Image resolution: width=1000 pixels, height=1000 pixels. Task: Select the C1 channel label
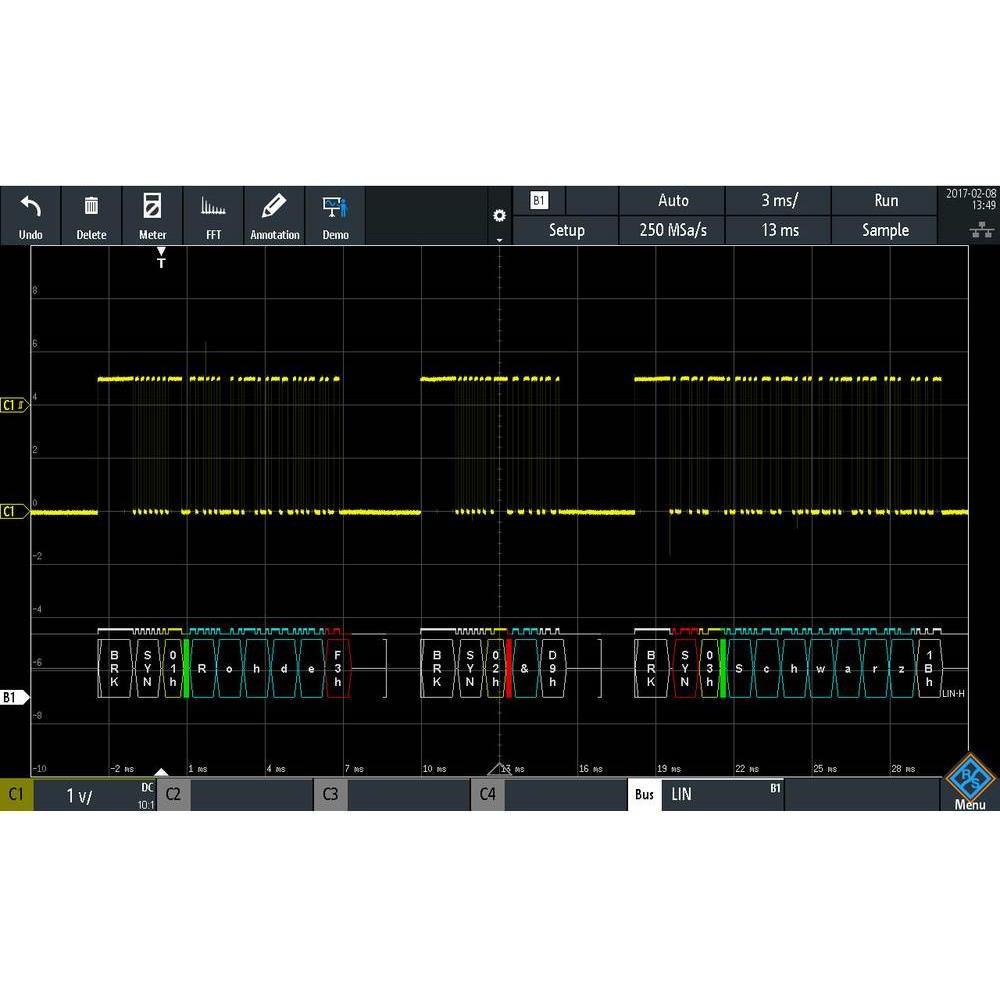click(16, 794)
